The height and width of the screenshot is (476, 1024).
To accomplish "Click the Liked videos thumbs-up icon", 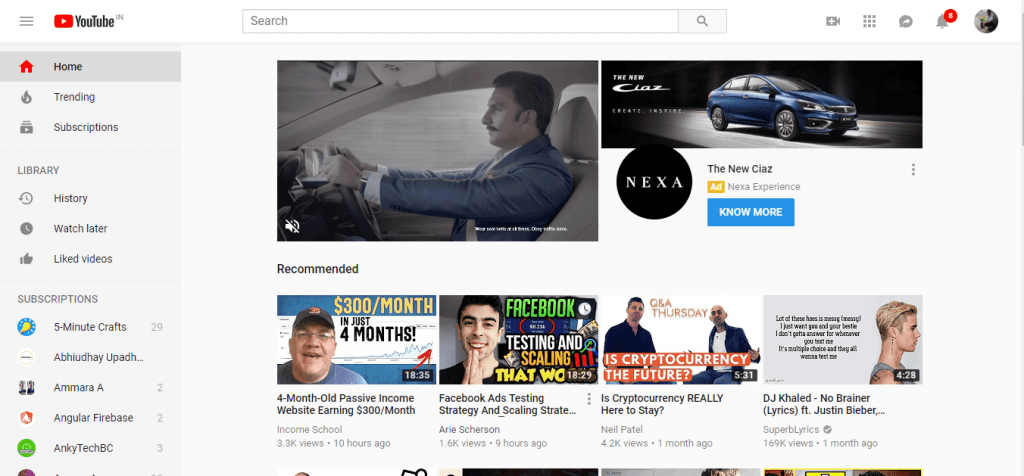I will (26, 259).
